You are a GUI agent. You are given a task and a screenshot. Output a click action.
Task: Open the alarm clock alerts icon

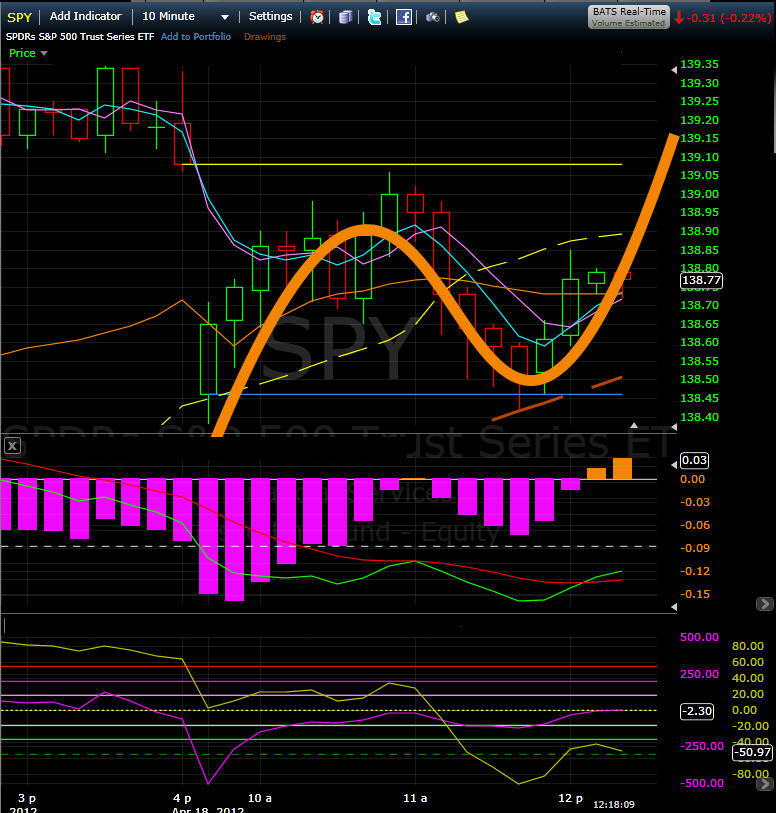pyautogui.click(x=317, y=17)
